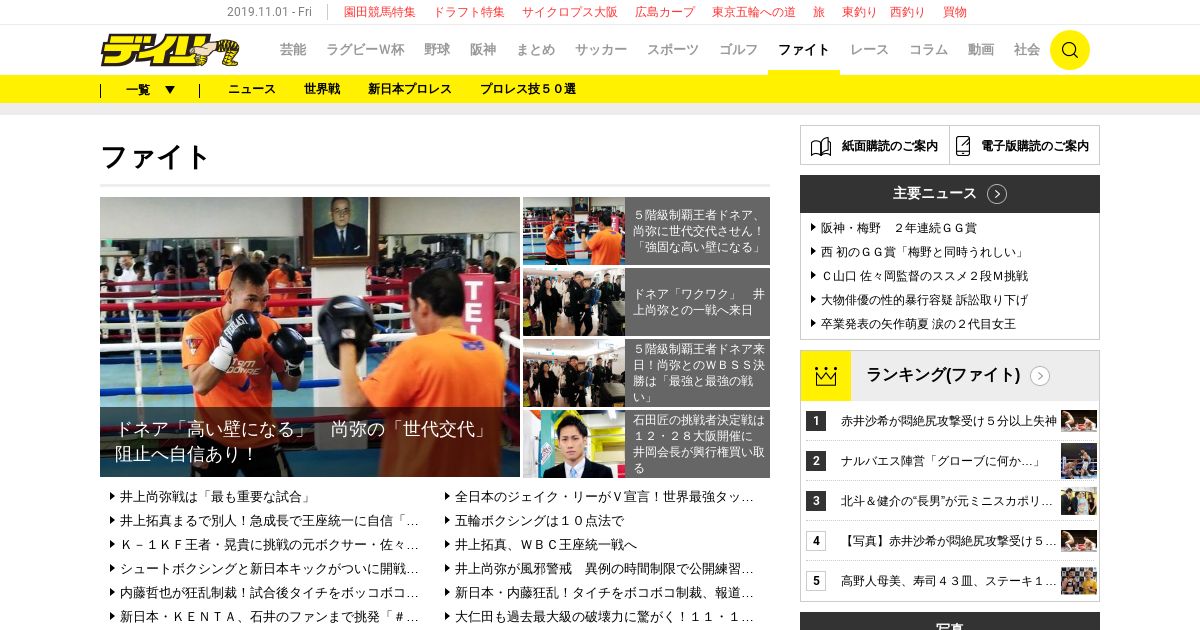Click the arrow circle next to ランキング(ファイト)
The height and width of the screenshot is (630, 1200).
point(1040,376)
